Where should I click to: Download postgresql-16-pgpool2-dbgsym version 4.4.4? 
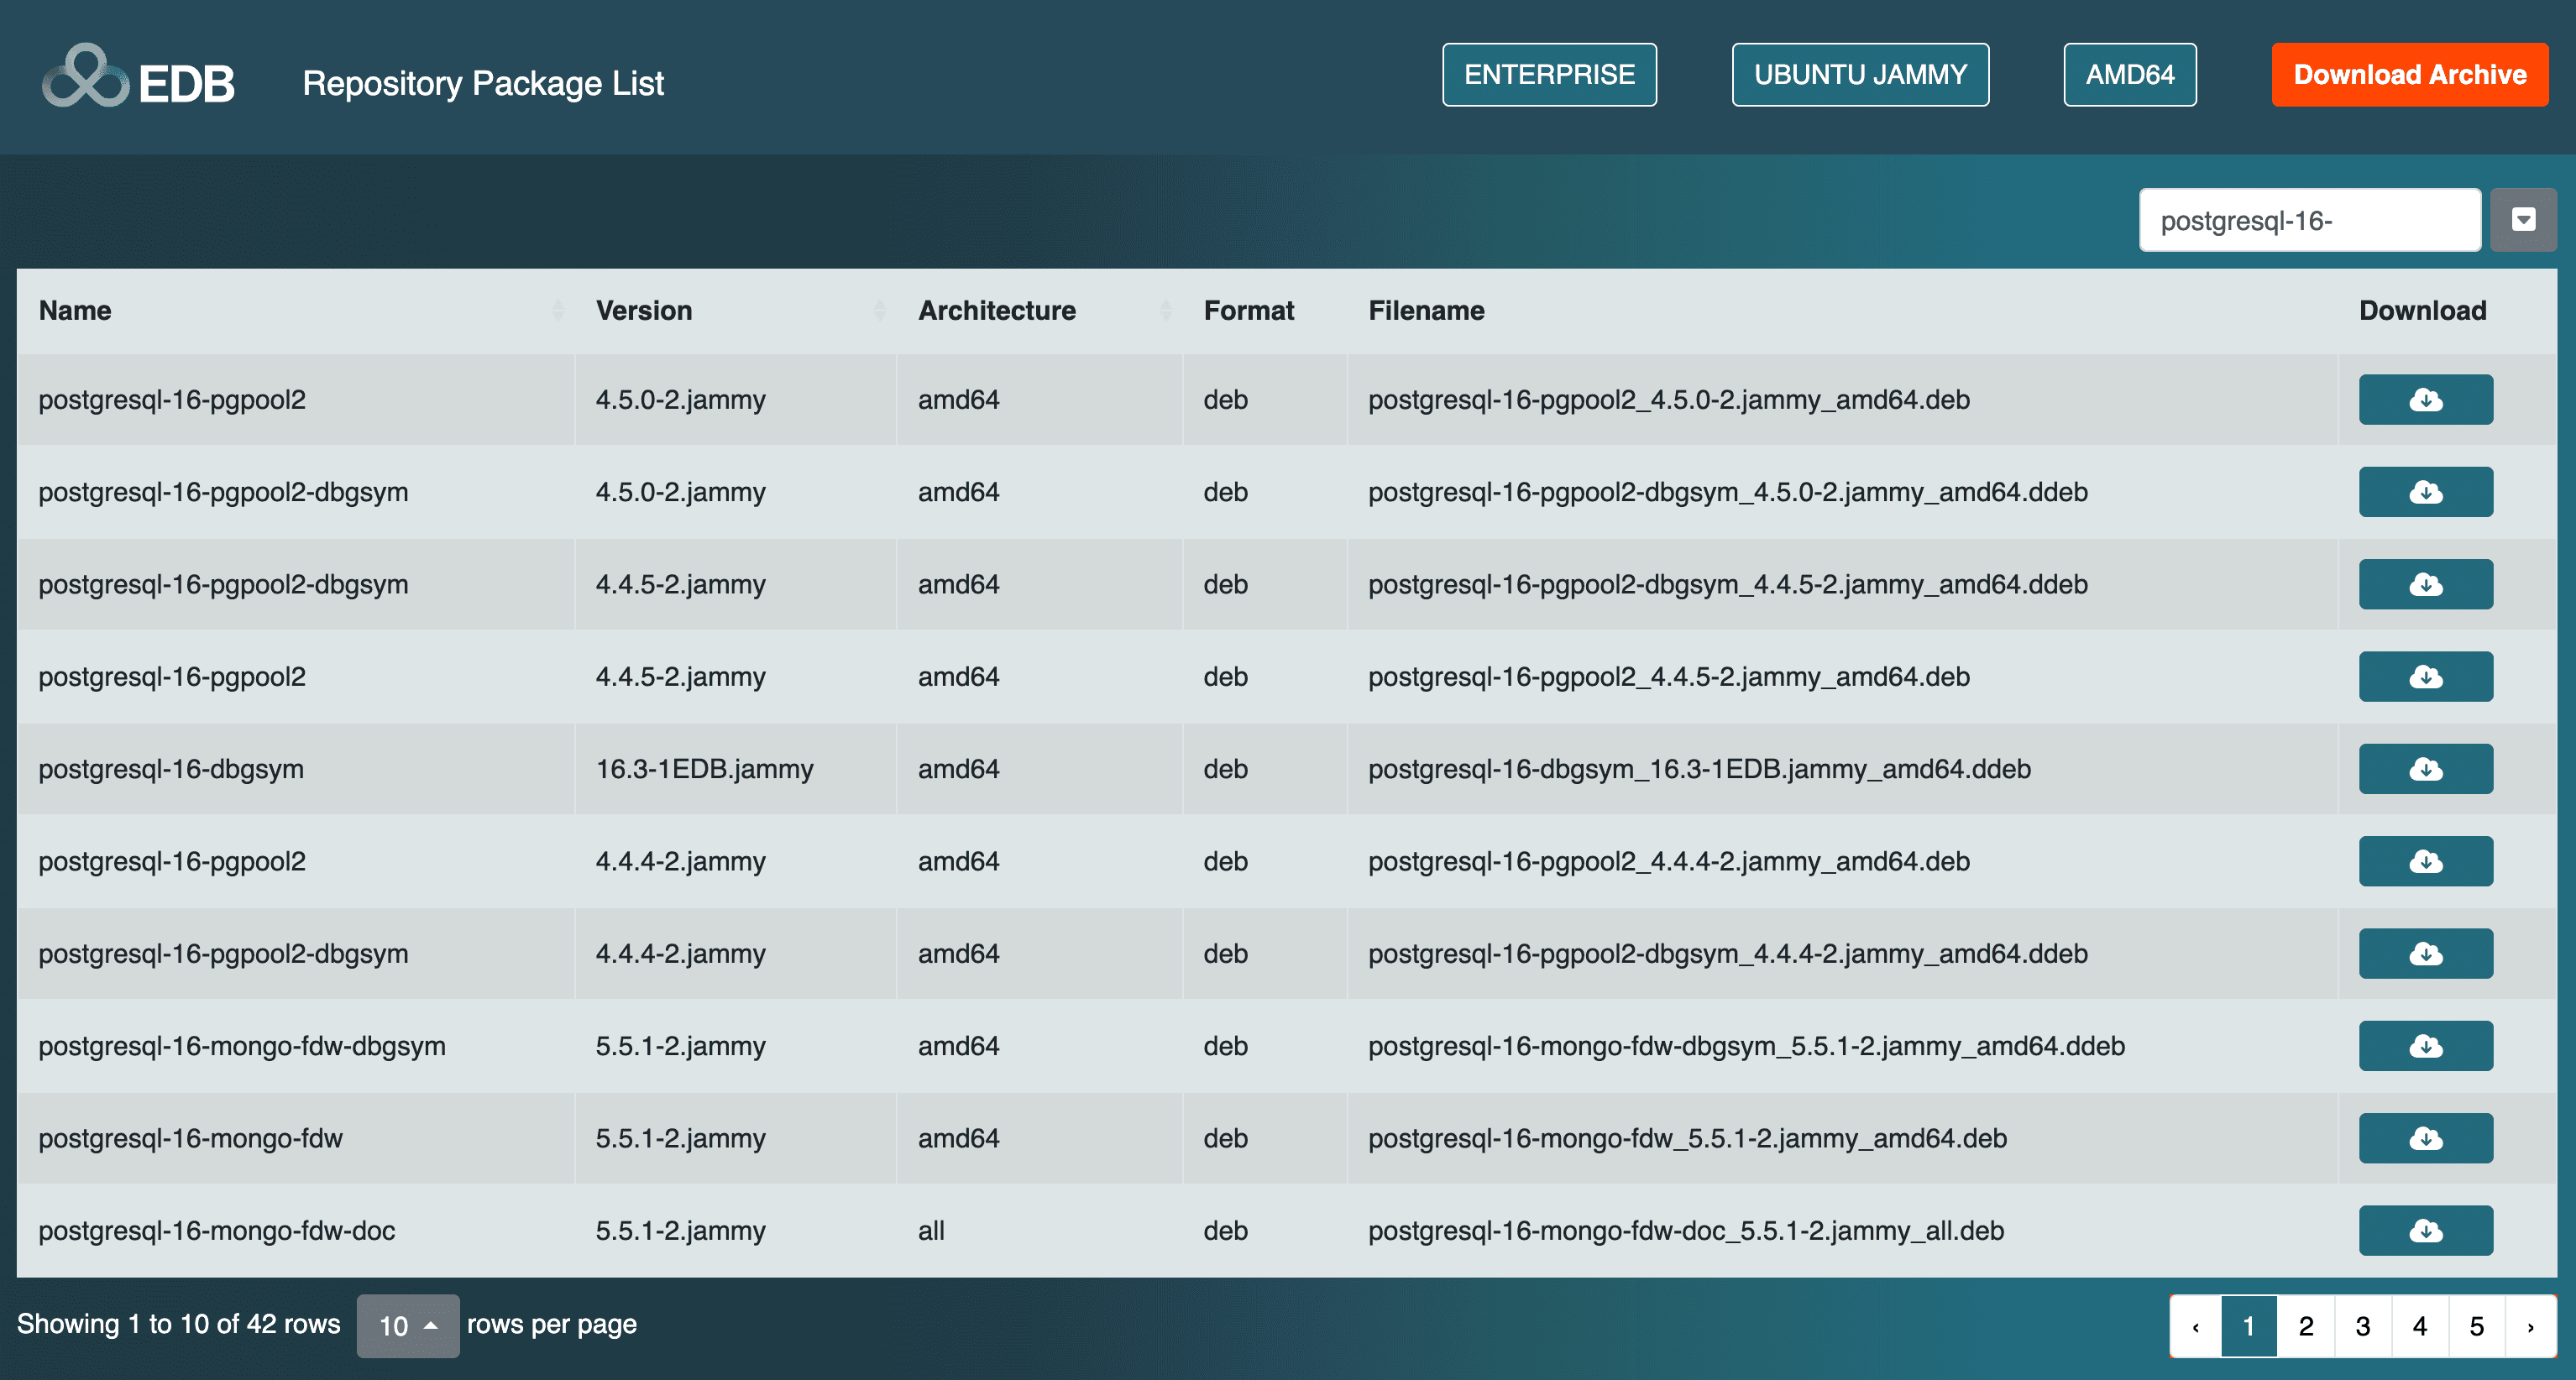coord(2425,953)
